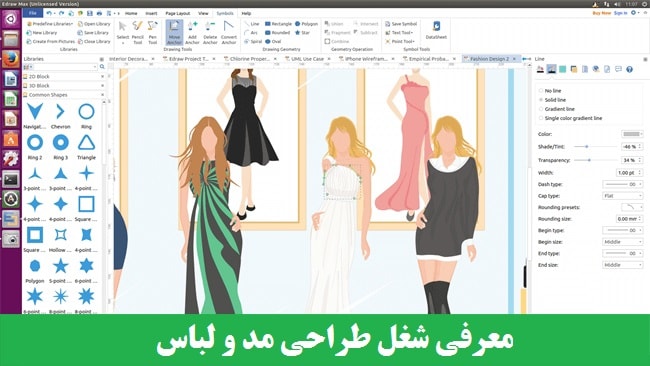Select the Move Anchor tool
The height and width of the screenshot is (366, 650).
click(174, 32)
